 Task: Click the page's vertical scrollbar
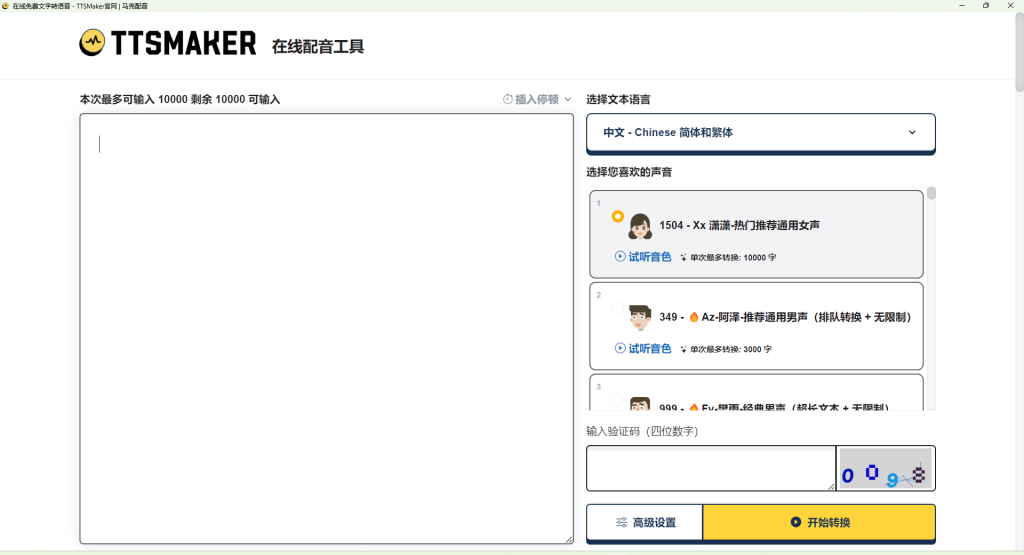click(x=1019, y=52)
